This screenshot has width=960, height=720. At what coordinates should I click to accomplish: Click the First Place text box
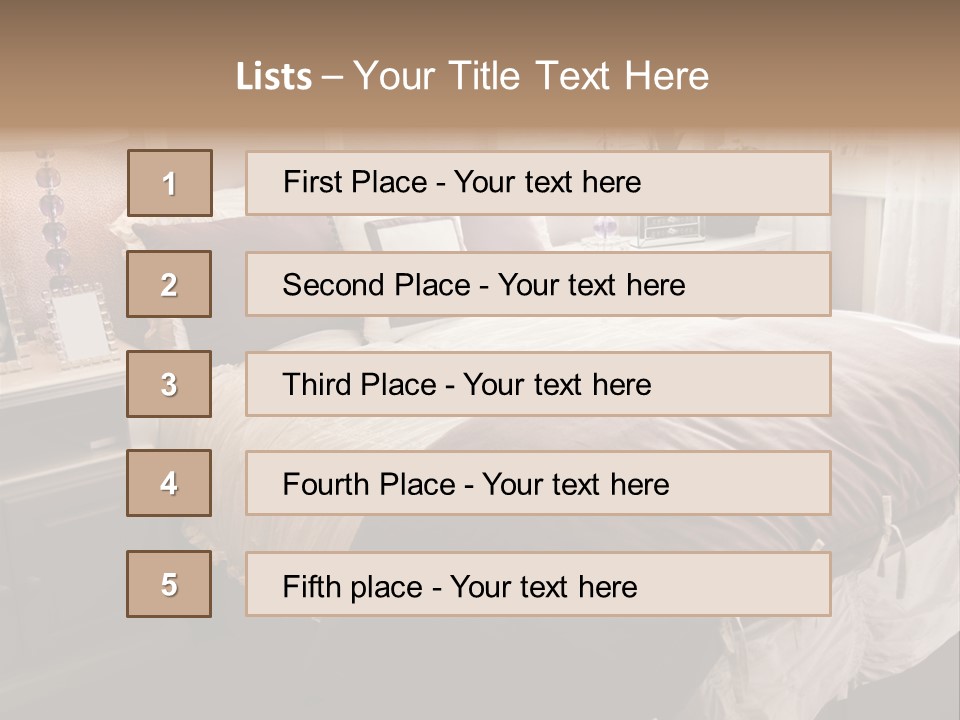click(538, 183)
